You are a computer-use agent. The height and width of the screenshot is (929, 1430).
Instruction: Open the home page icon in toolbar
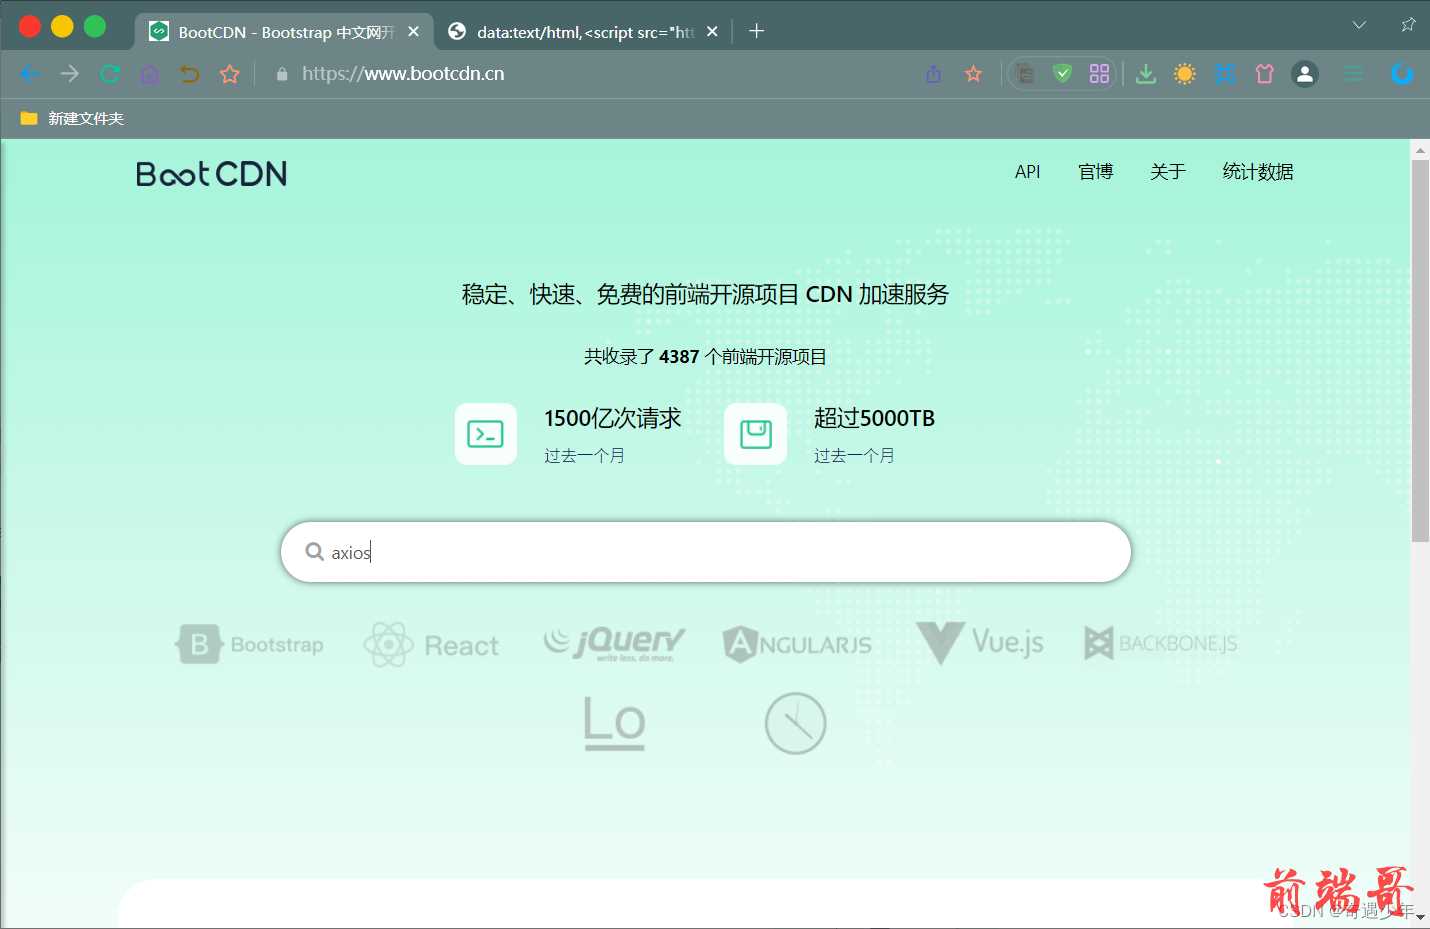click(149, 74)
